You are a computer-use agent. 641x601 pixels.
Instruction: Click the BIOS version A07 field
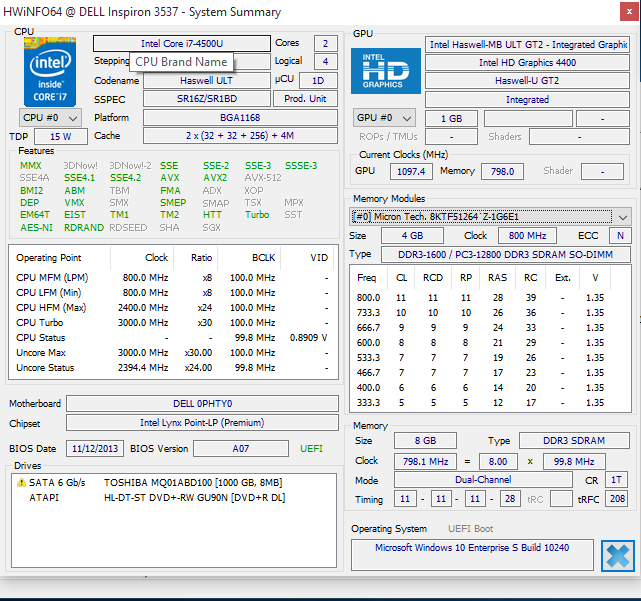pyautogui.click(x=241, y=449)
